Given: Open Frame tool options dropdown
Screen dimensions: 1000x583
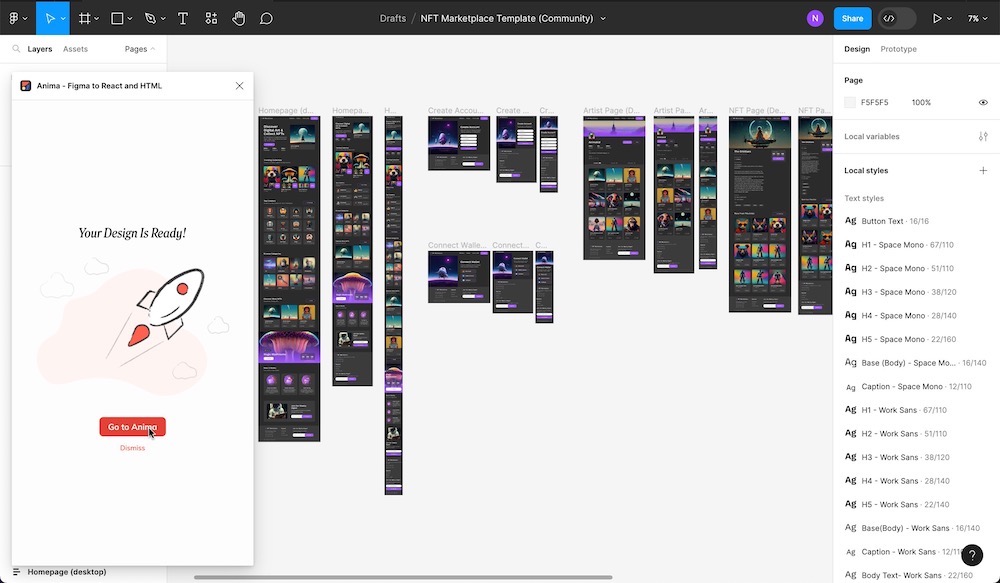Looking at the screenshot, I should [96, 18].
